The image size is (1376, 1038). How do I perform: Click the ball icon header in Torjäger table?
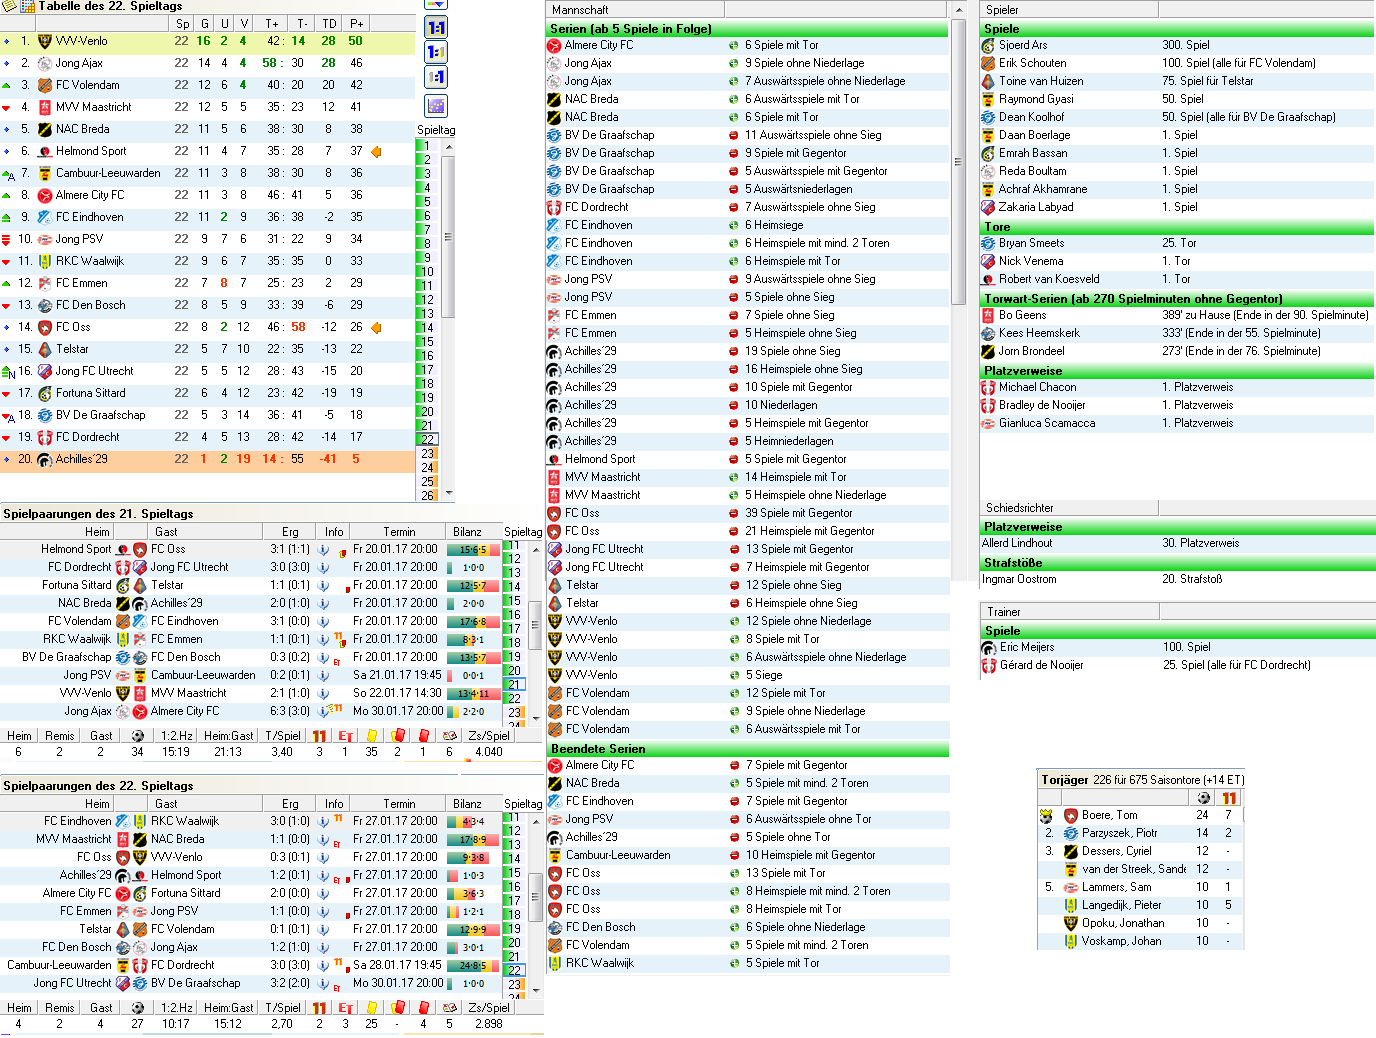pos(1203,798)
